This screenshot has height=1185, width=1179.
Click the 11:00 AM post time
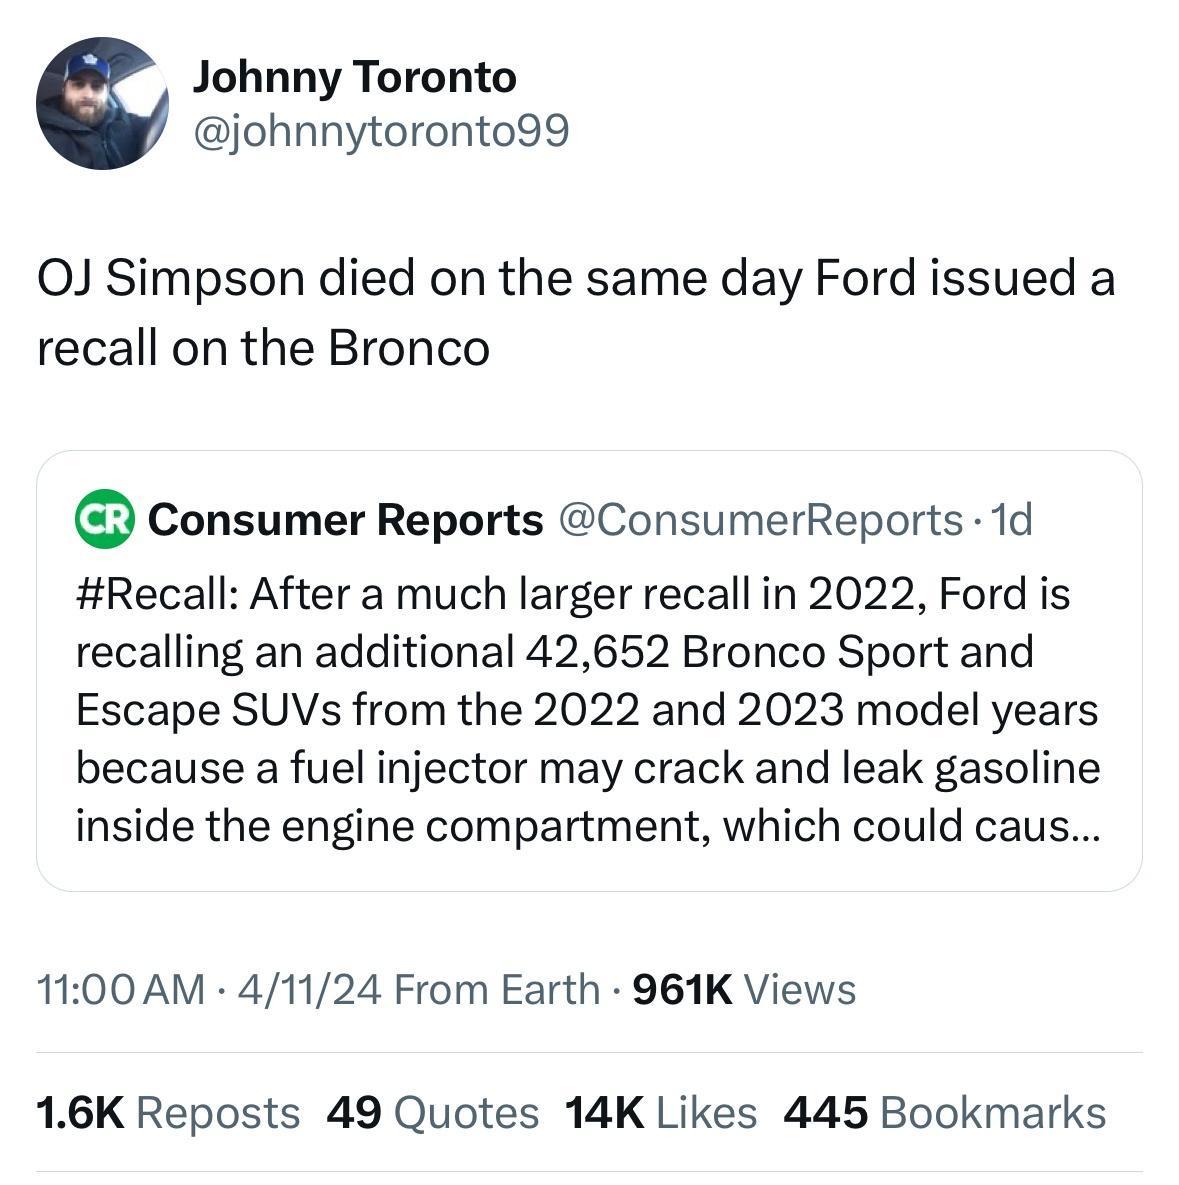120,989
